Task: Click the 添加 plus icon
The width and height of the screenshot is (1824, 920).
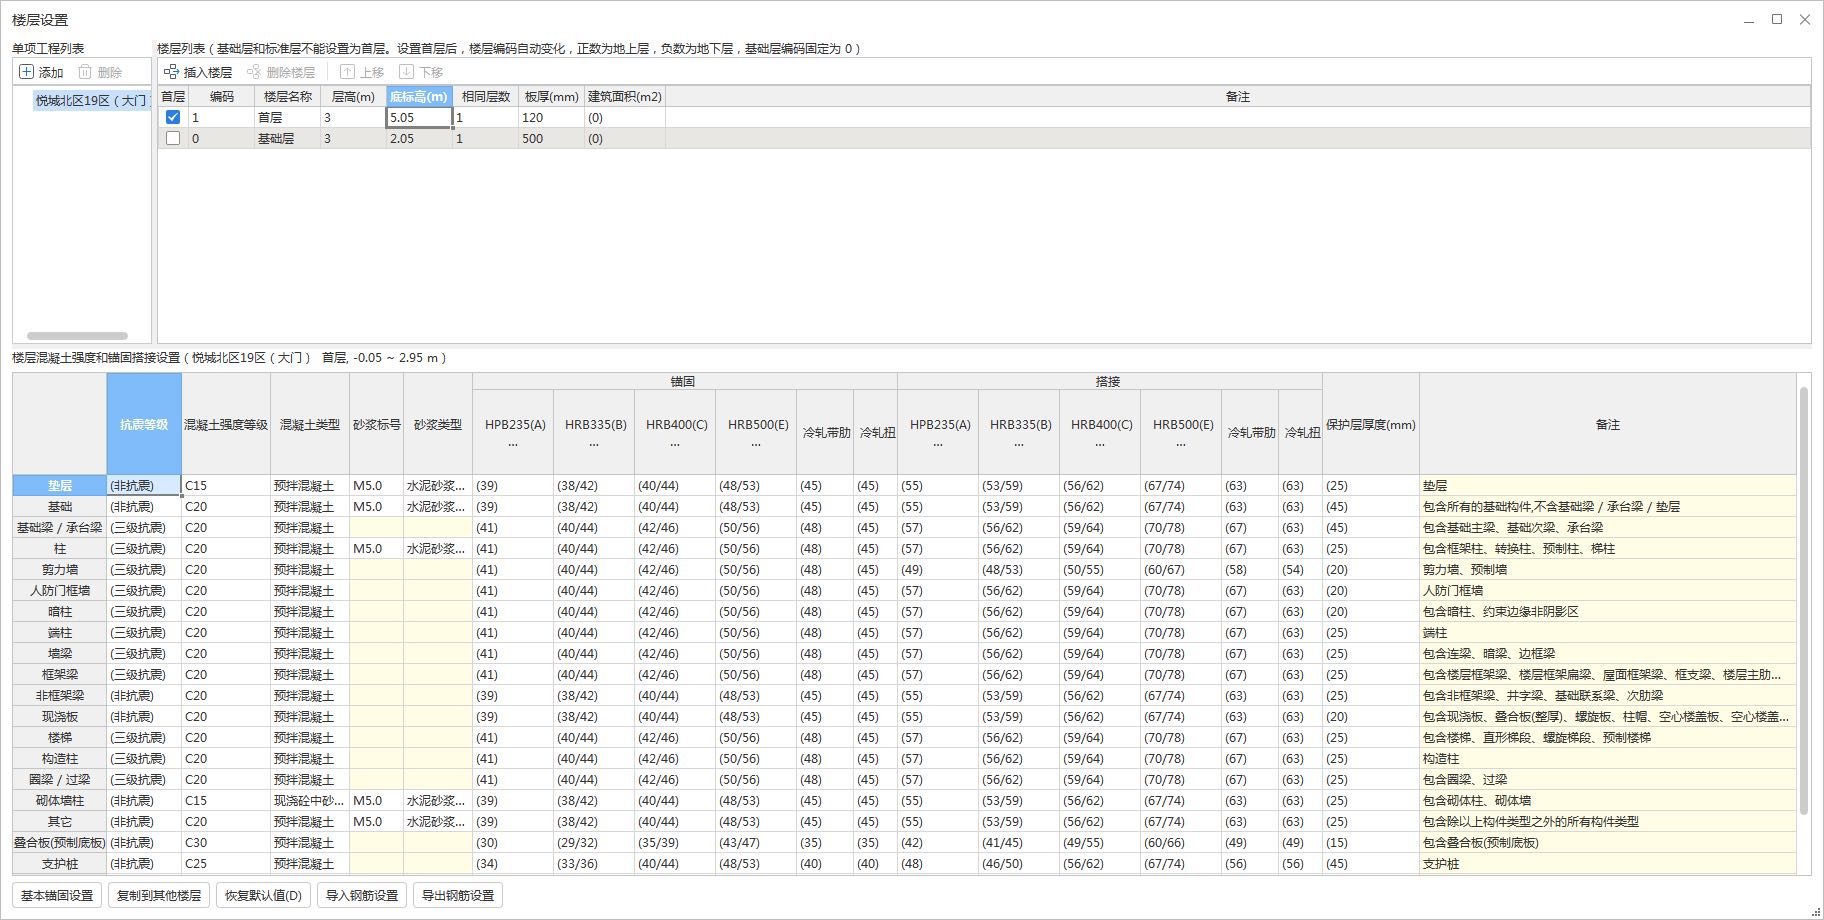Action: [27, 72]
